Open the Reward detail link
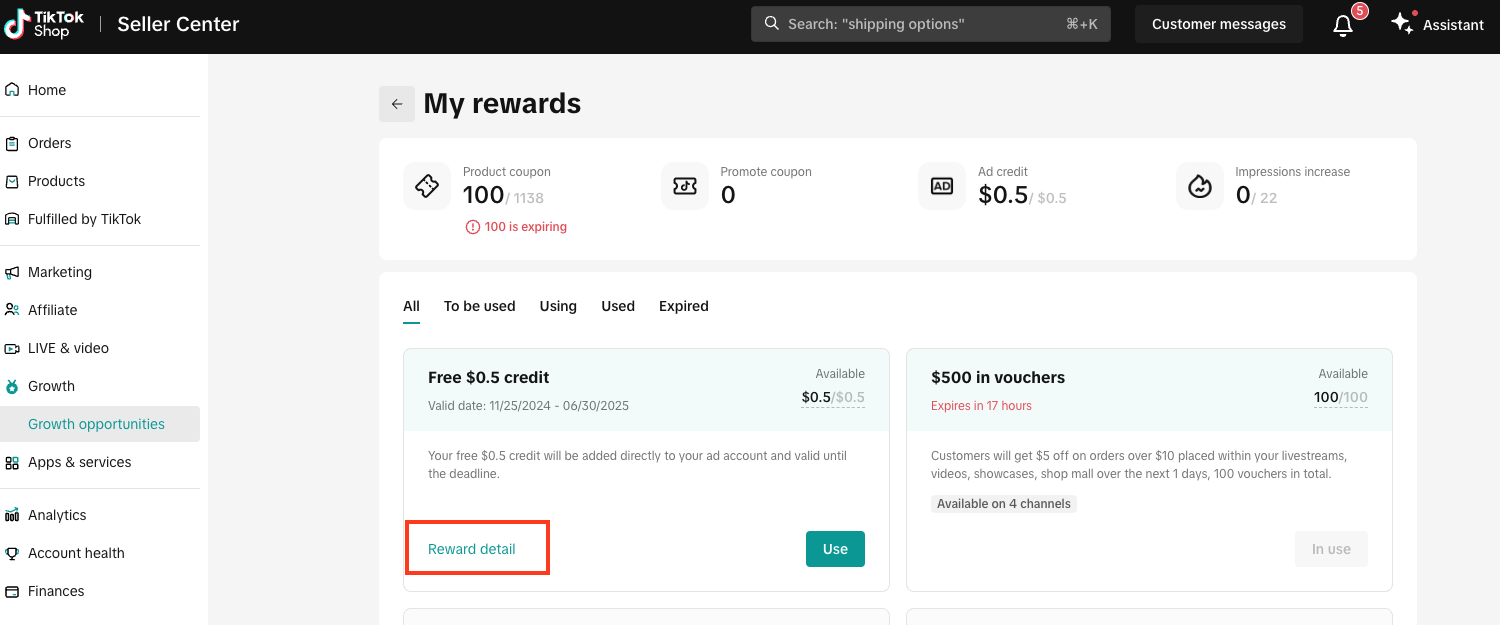Image resolution: width=1500 pixels, height=625 pixels. click(472, 549)
